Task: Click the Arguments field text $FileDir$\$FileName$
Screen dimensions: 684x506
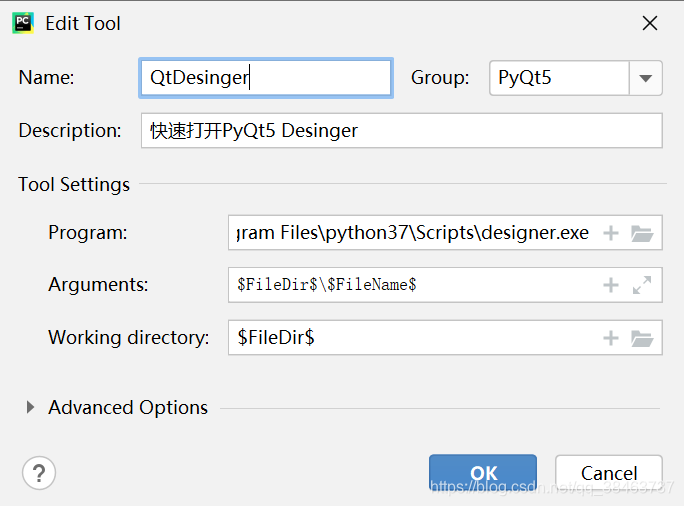Action: click(x=327, y=285)
